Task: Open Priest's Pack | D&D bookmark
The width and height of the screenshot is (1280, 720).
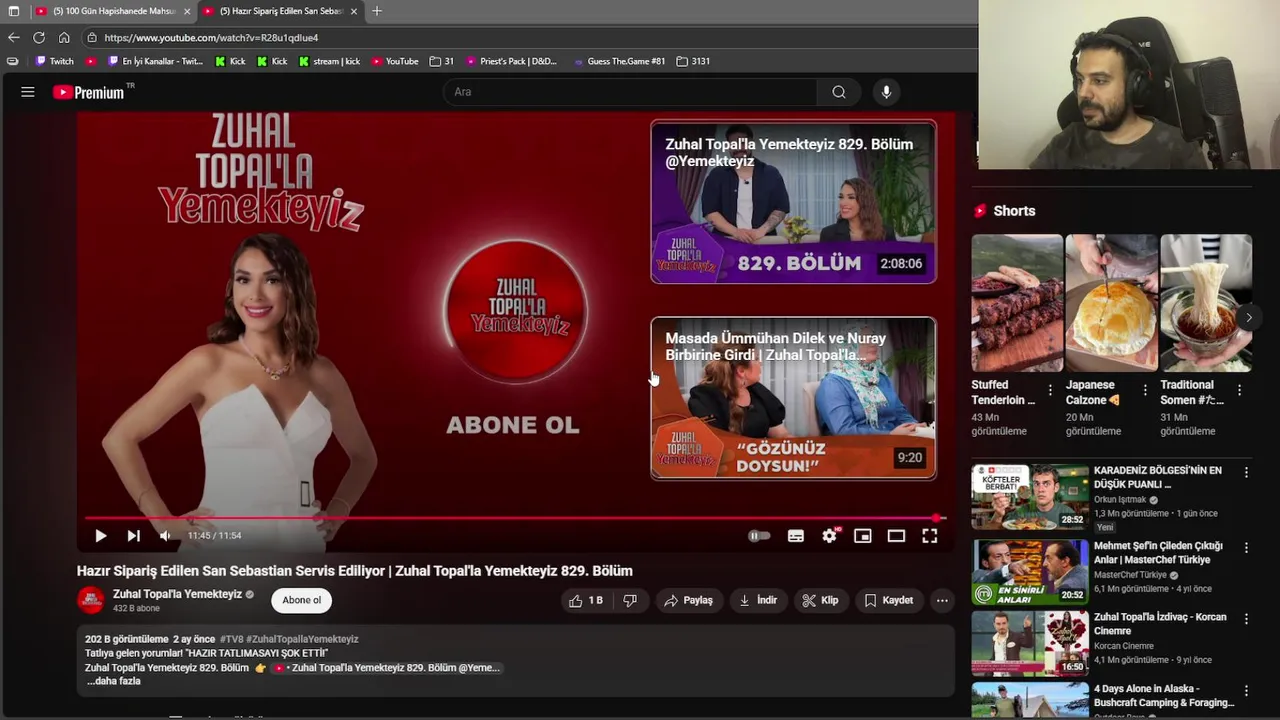Action: click(x=511, y=61)
